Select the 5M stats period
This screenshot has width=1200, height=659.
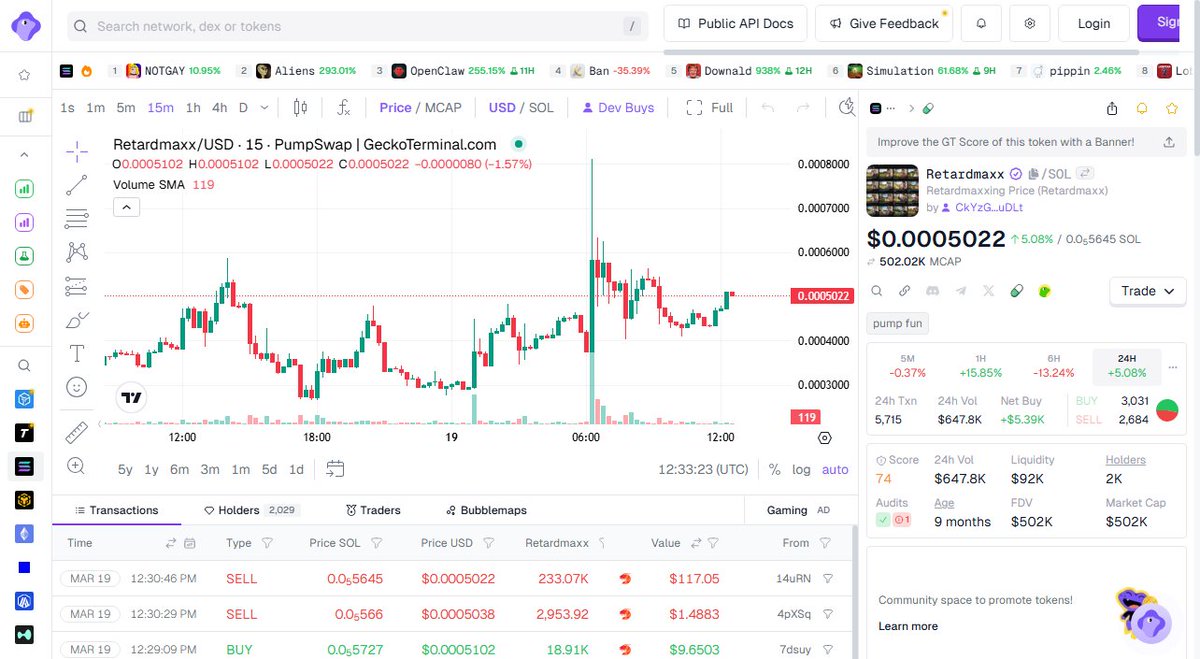[907, 365]
